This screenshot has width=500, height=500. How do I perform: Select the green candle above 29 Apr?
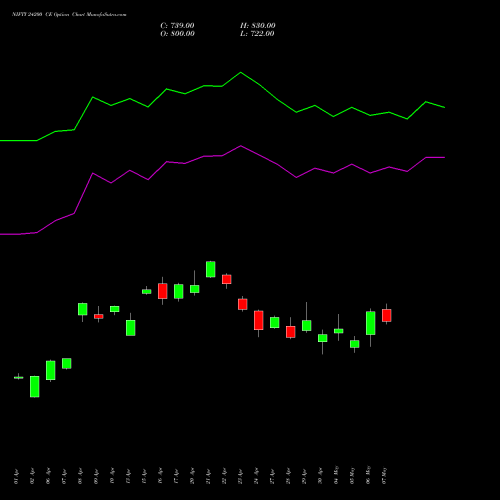pos(307,325)
